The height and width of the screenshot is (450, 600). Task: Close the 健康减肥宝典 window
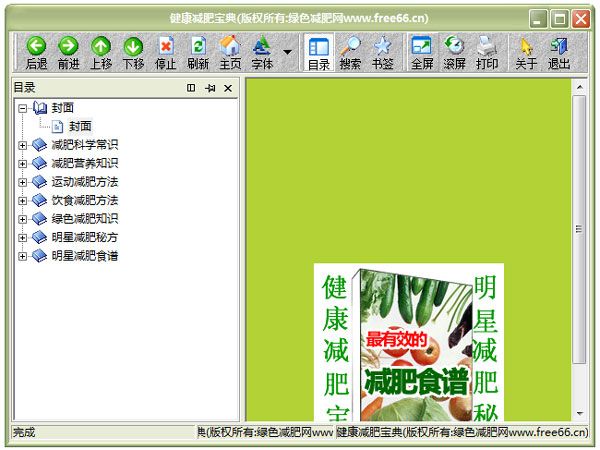click(x=581, y=19)
